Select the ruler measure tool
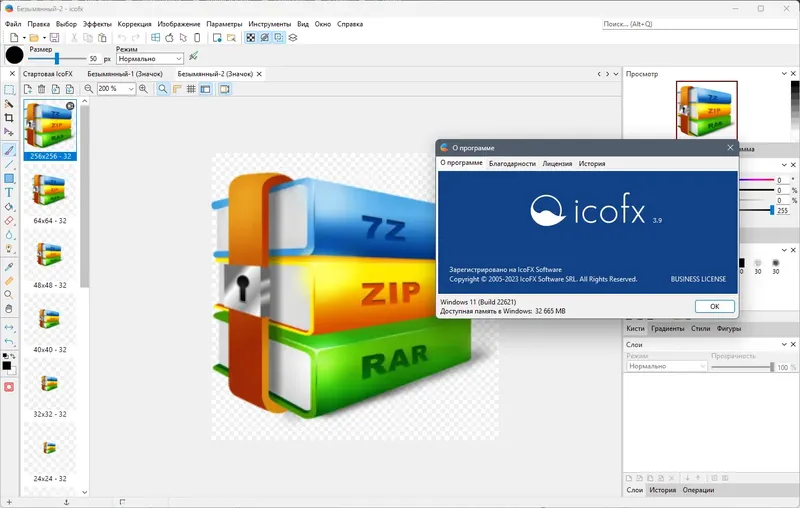 9,281
